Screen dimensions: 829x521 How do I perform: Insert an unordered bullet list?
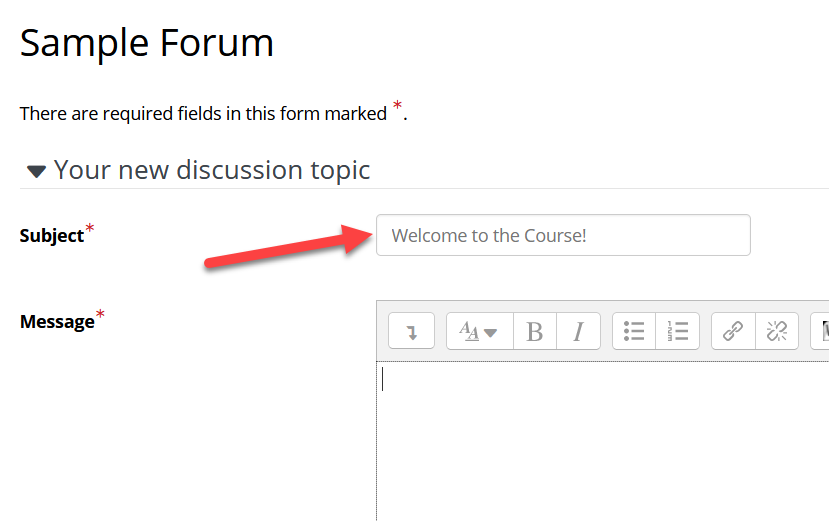coord(634,331)
